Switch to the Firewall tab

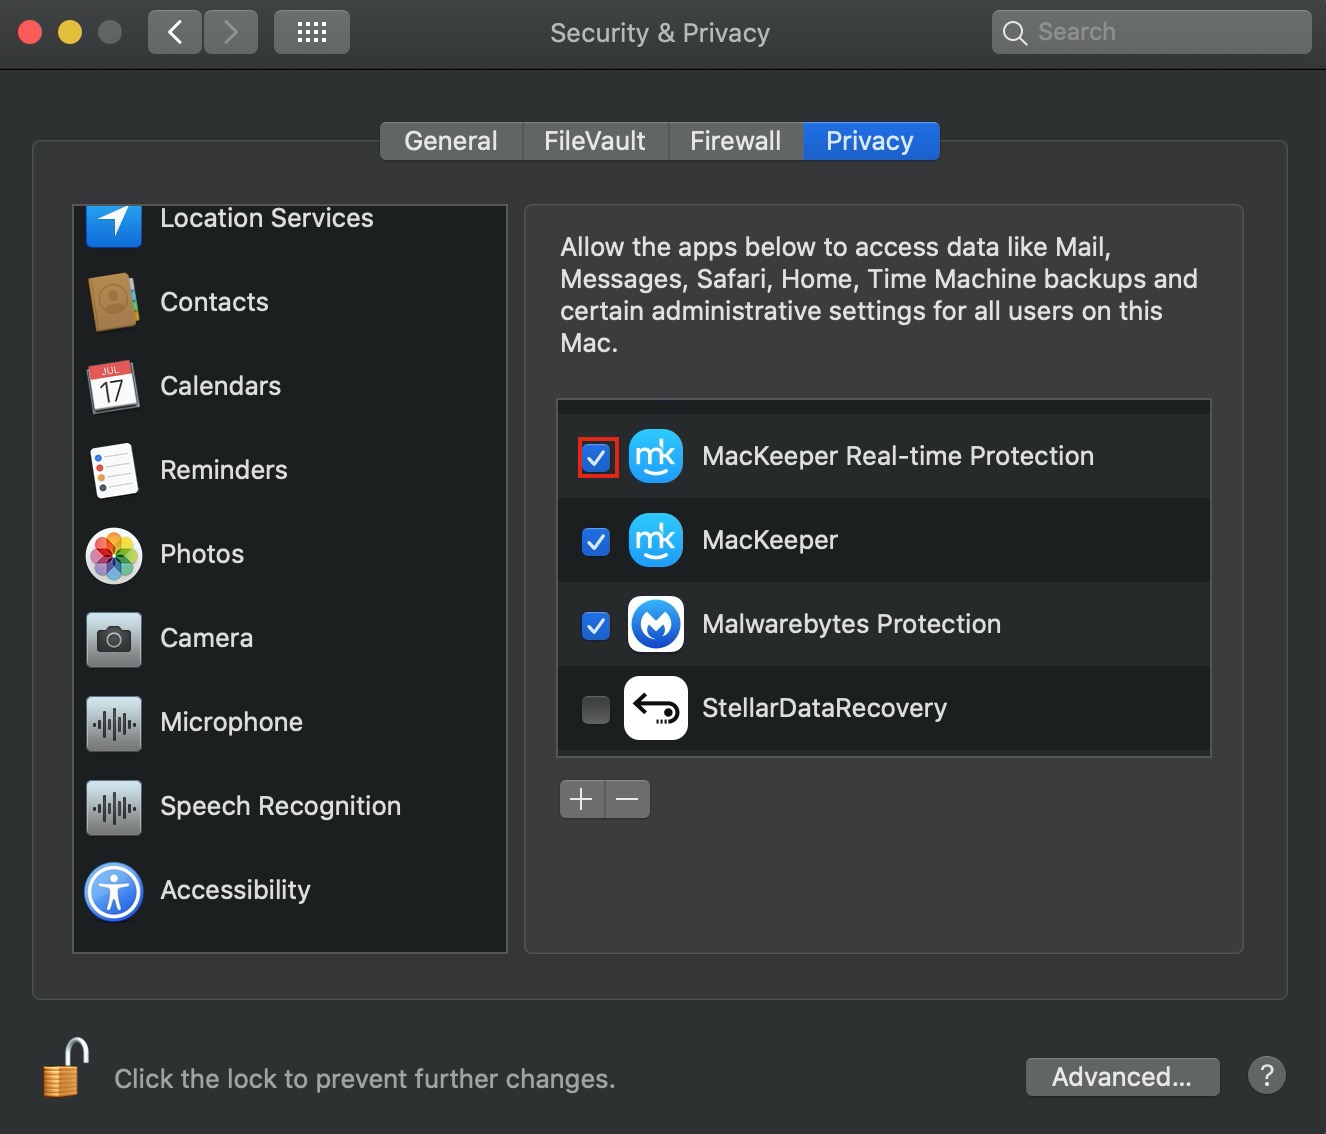[x=735, y=141]
